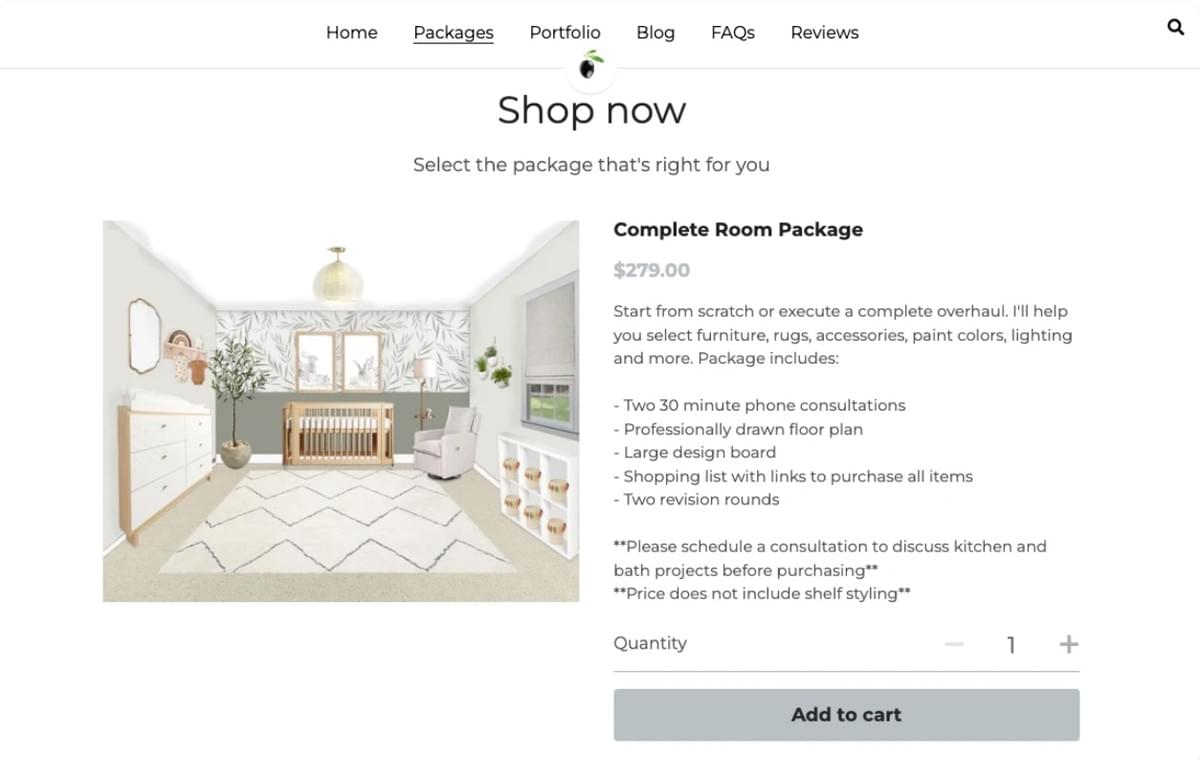Click the minus icon to decrease quantity
This screenshot has height=760, width=1200.
pos(954,644)
